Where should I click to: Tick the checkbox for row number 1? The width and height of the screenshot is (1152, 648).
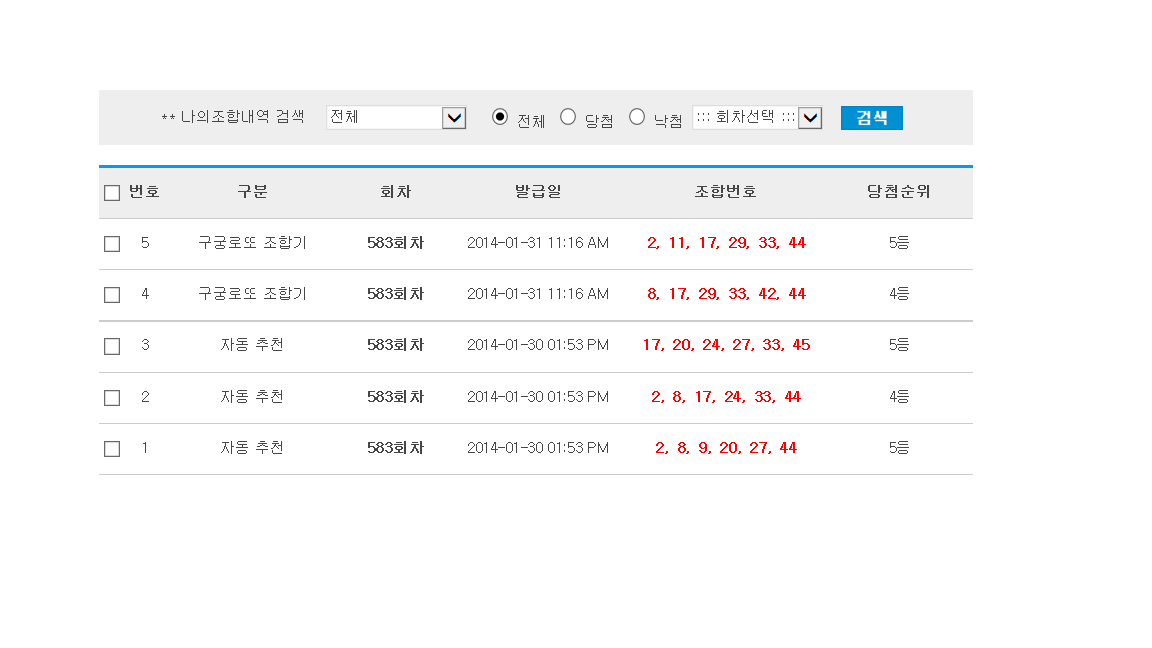(x=112, y=448)
